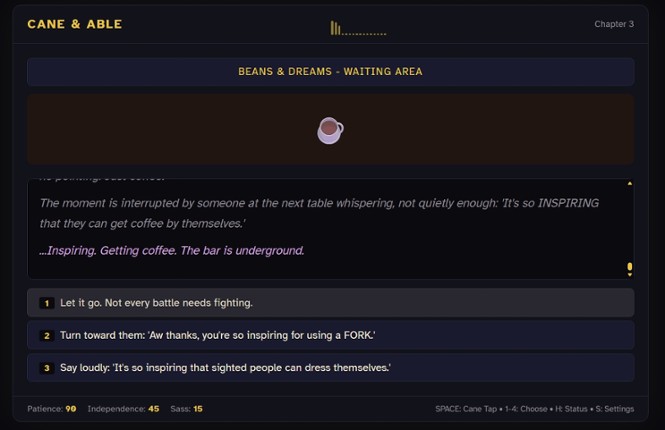Click the Patience stat value
The width and height of the screenshot is (665, 430).
(x=71, y=409)
